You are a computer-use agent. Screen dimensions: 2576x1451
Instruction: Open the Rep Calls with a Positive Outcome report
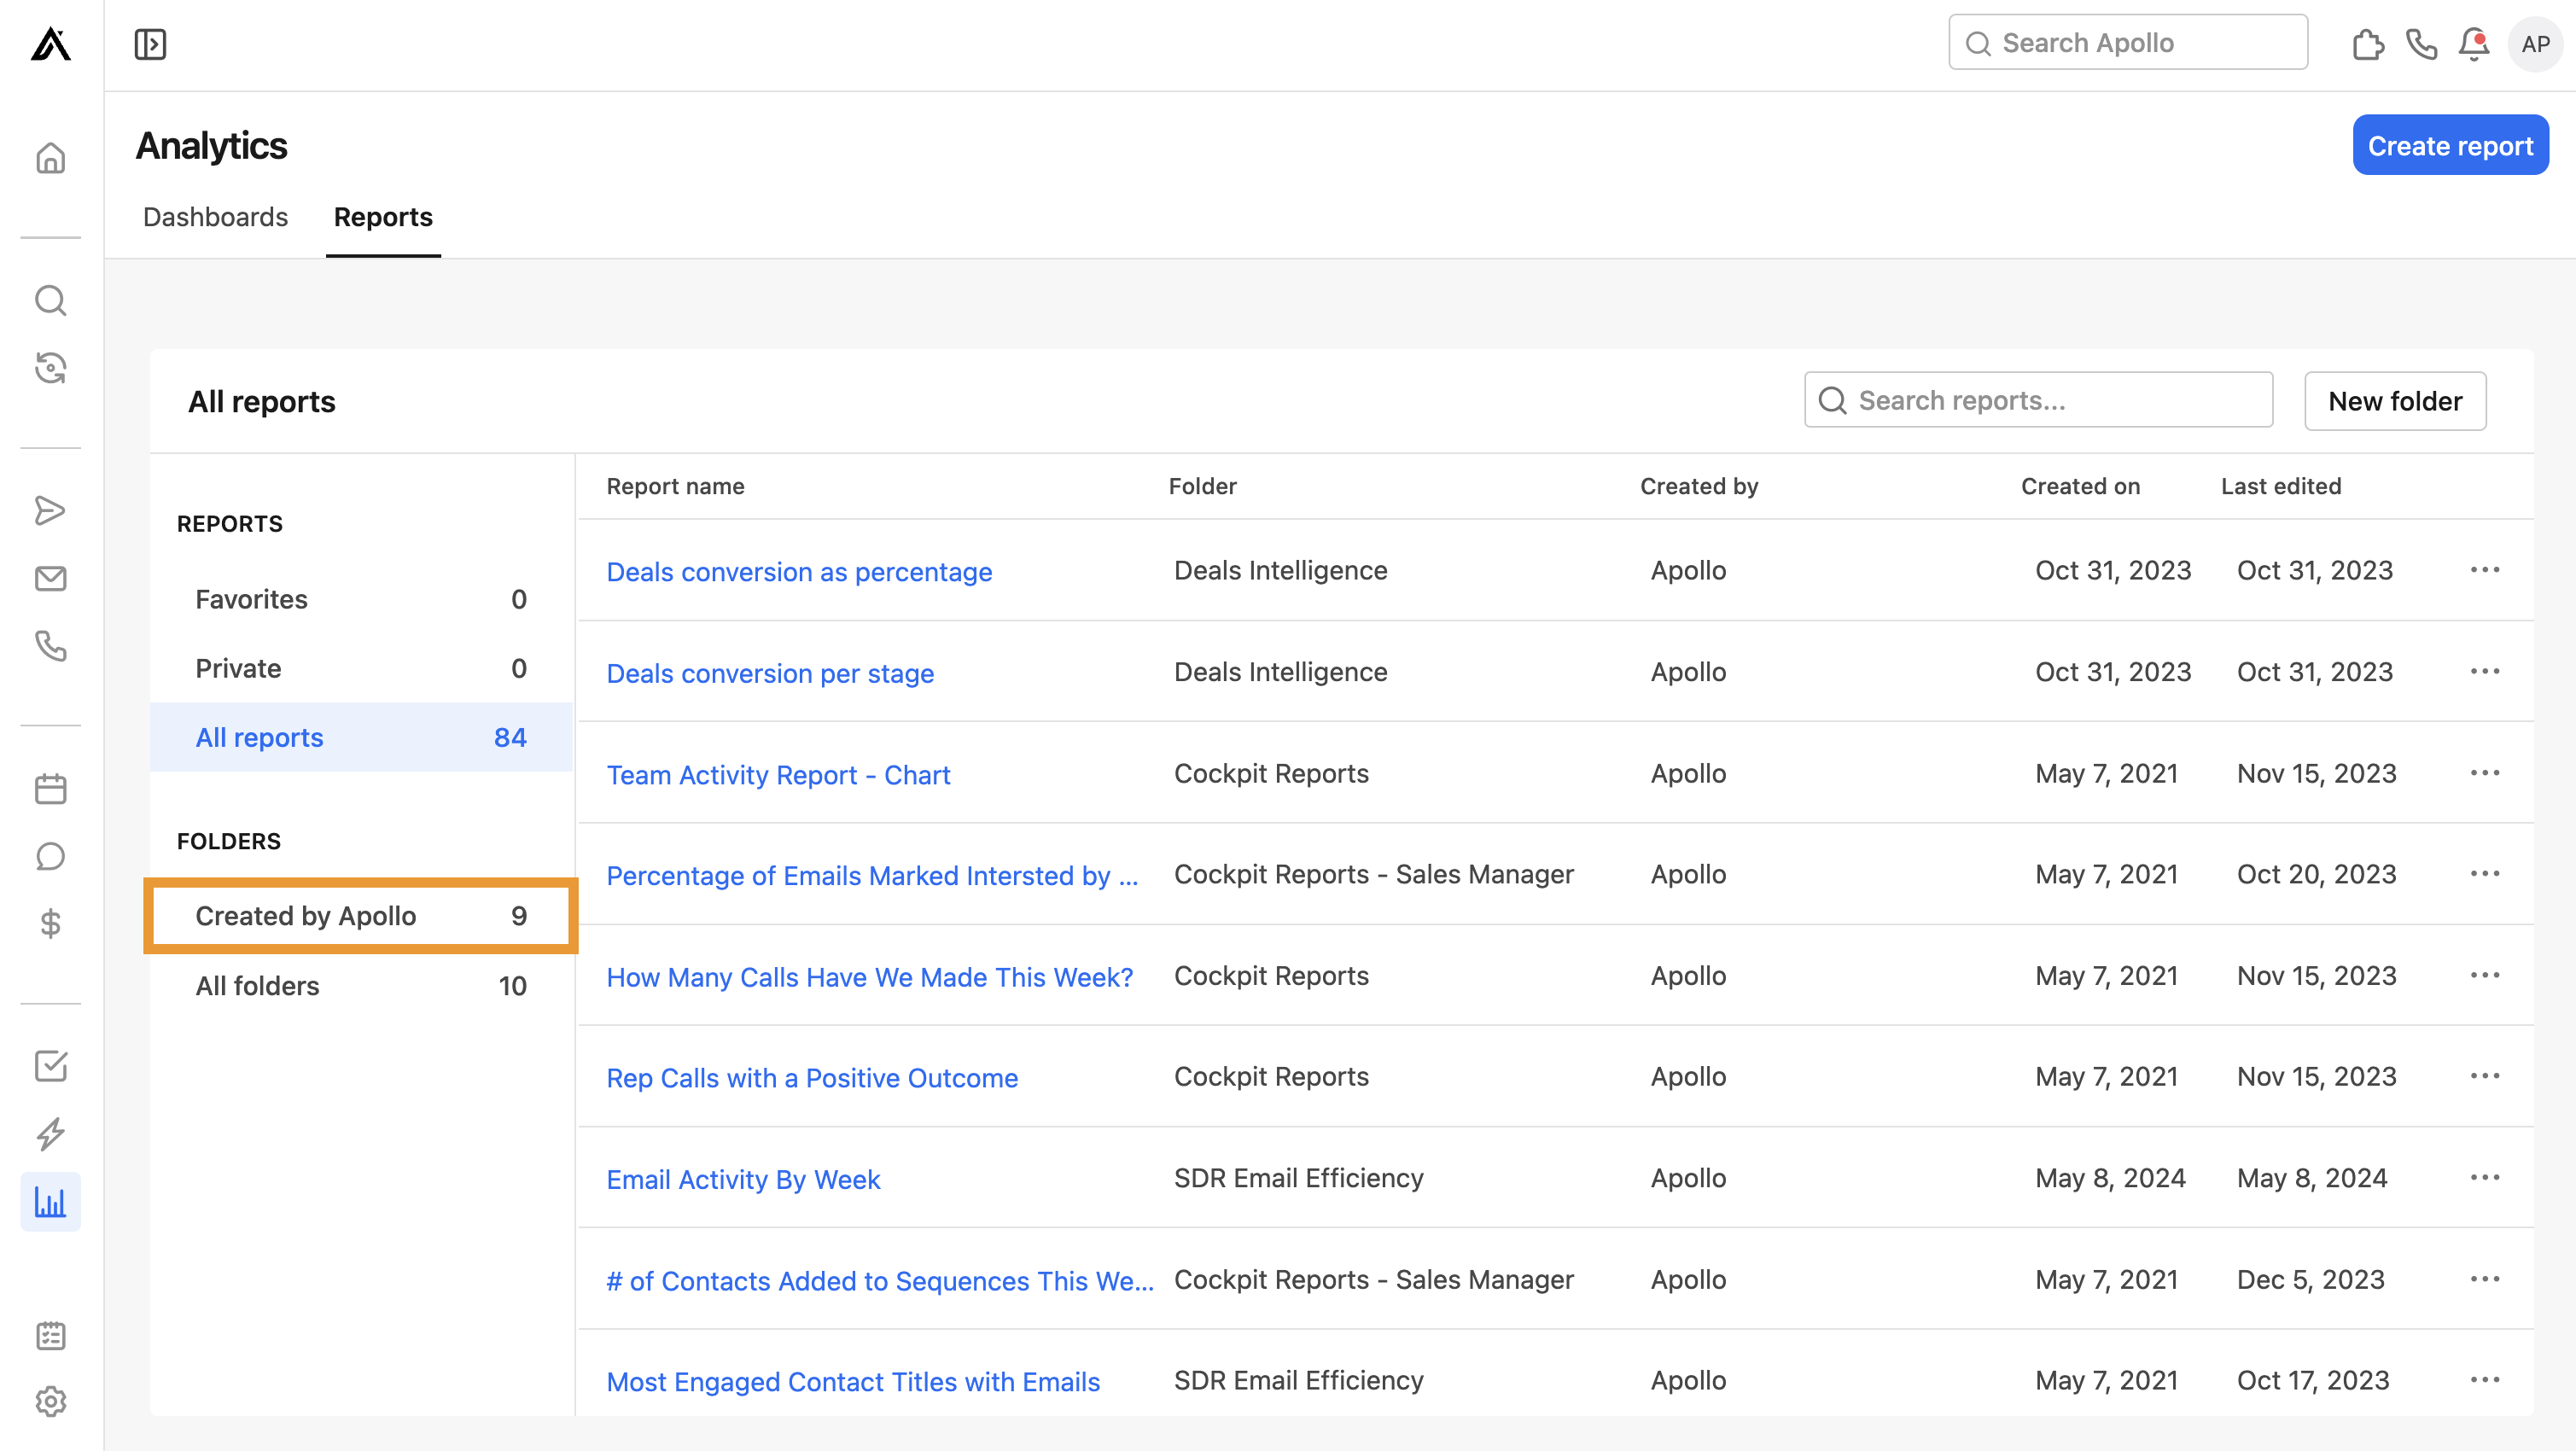(x=812, y=1077)
